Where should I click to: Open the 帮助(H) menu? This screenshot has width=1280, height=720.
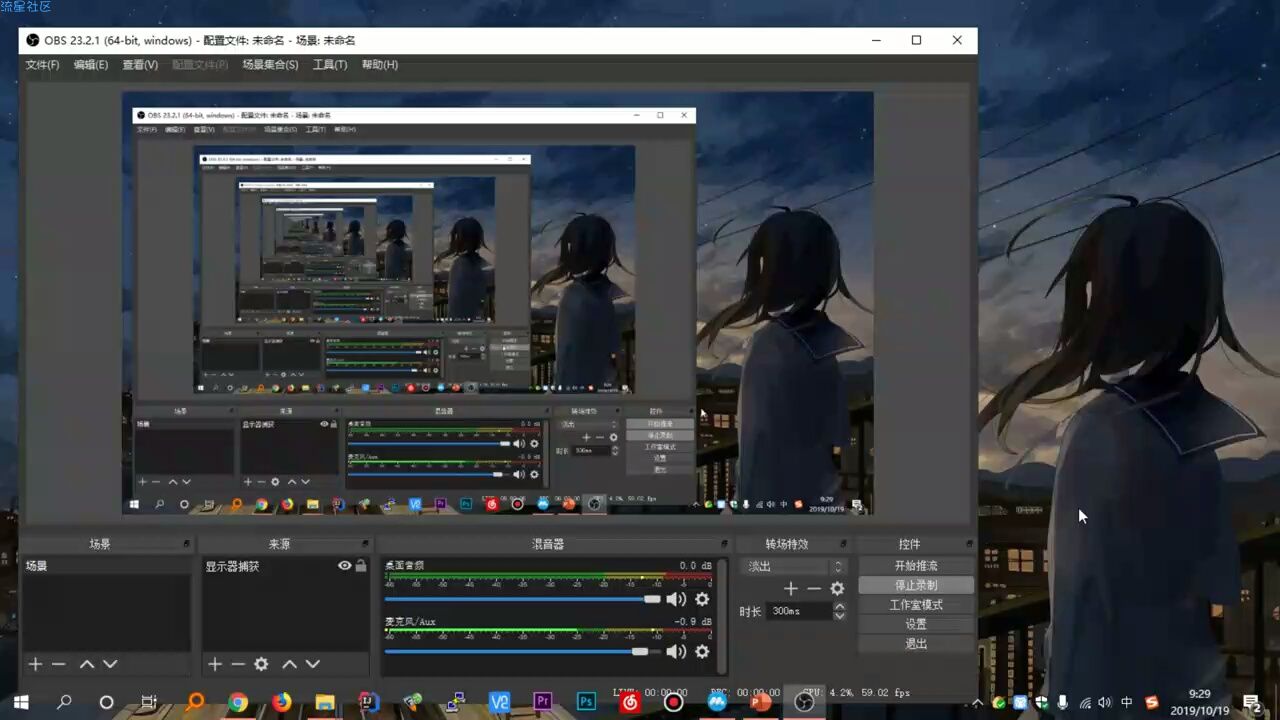click(380, 65)
